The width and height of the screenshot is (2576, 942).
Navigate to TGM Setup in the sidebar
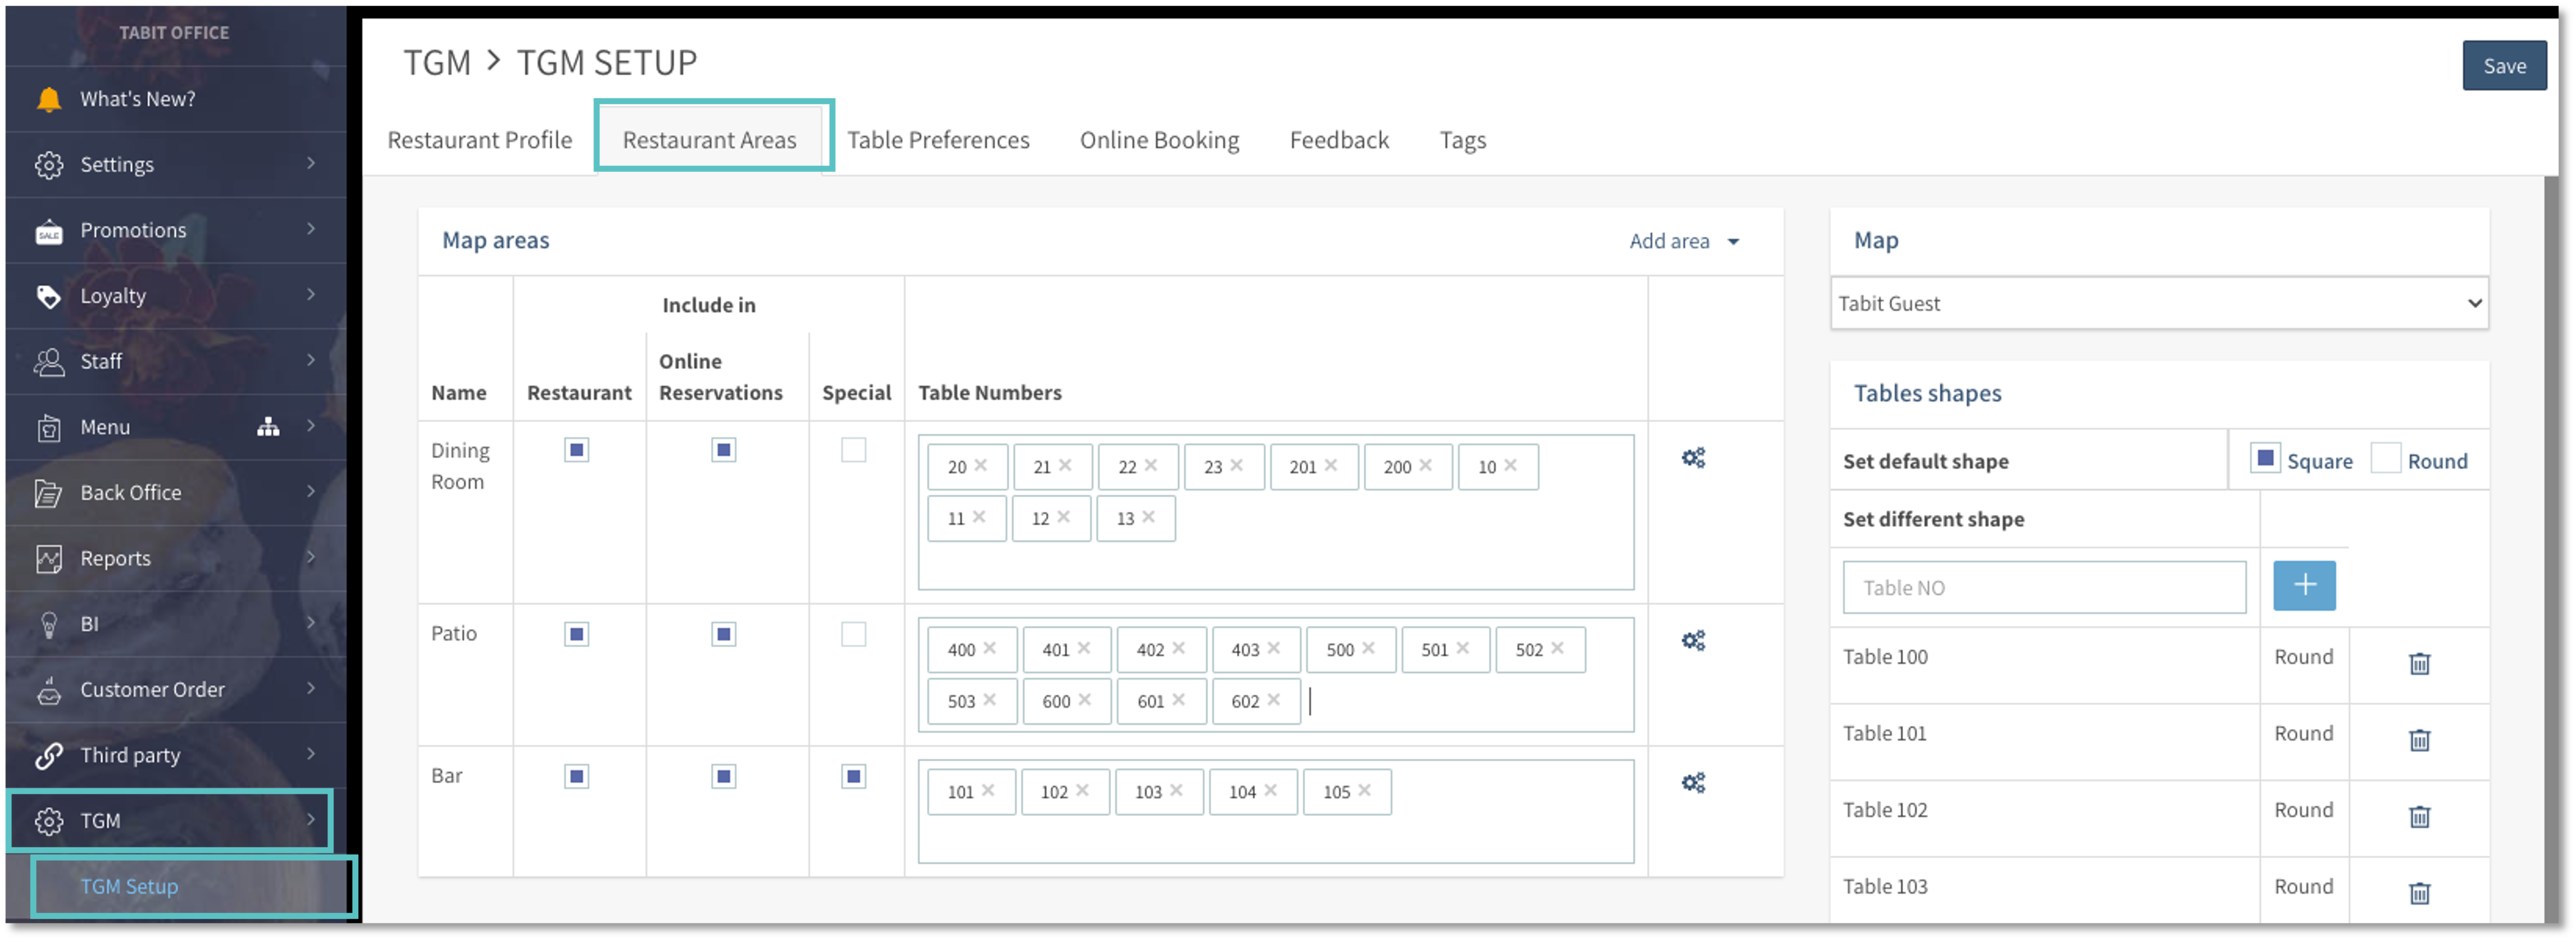(129, 886)
